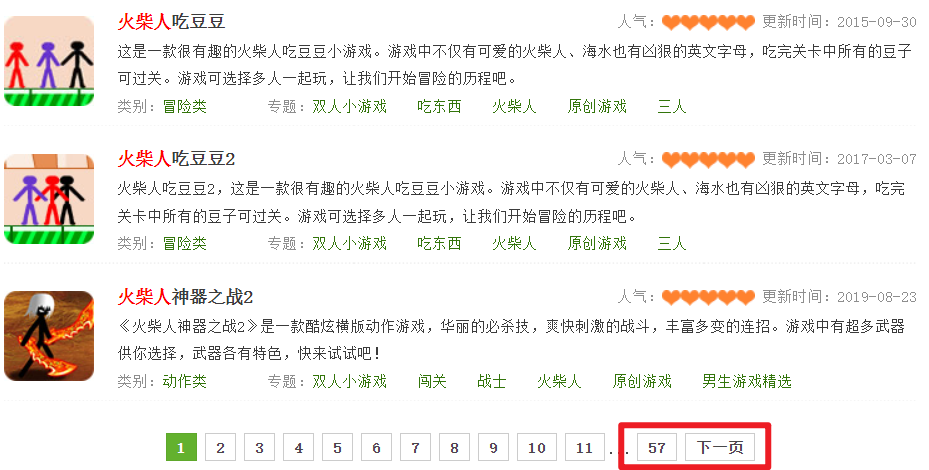This screenshot has width=929, height=470.
Task: Open 战士 topic tag
Action: coord(492,381)
